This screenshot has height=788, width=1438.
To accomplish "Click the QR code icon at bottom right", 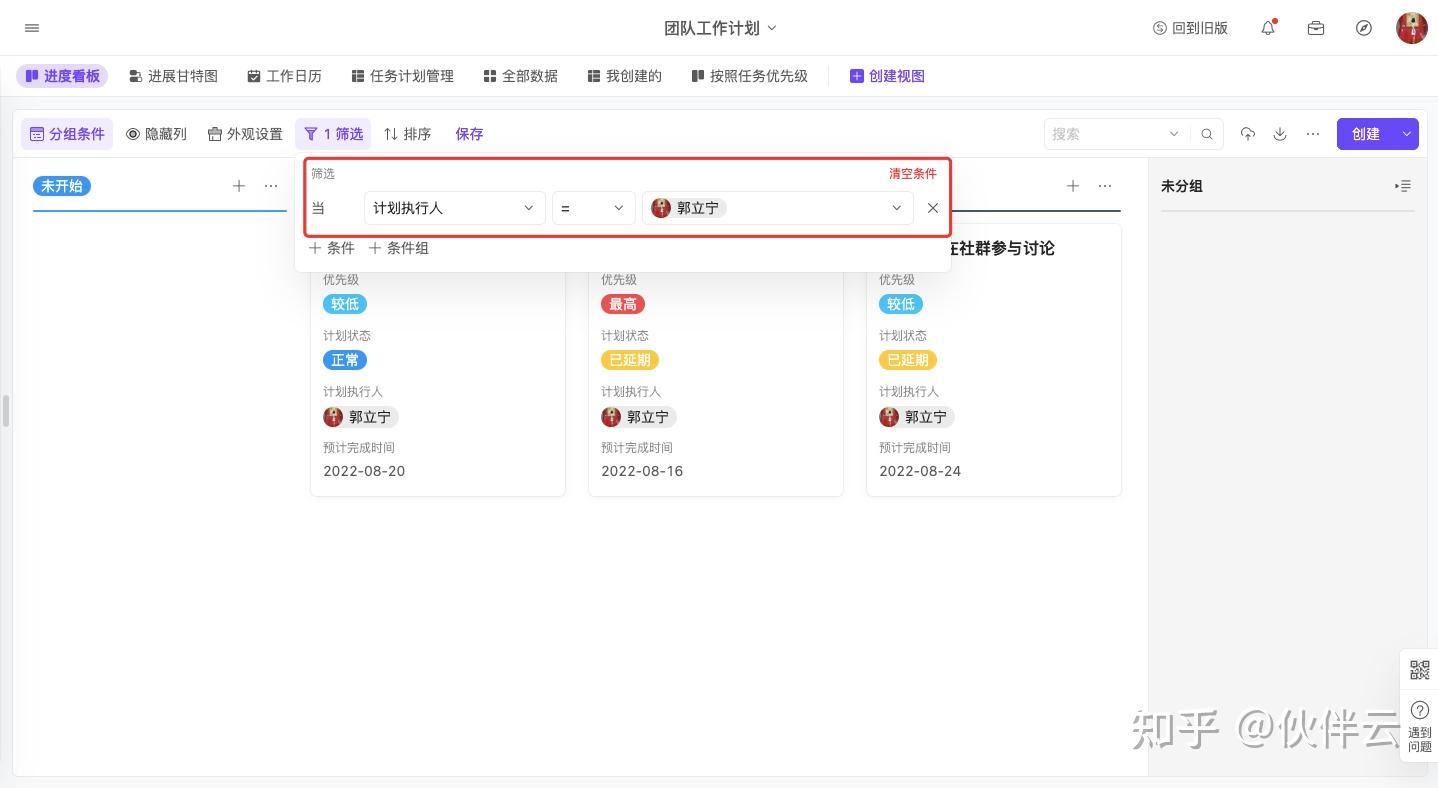I will pyautogui.click(x=1420, y=670).
